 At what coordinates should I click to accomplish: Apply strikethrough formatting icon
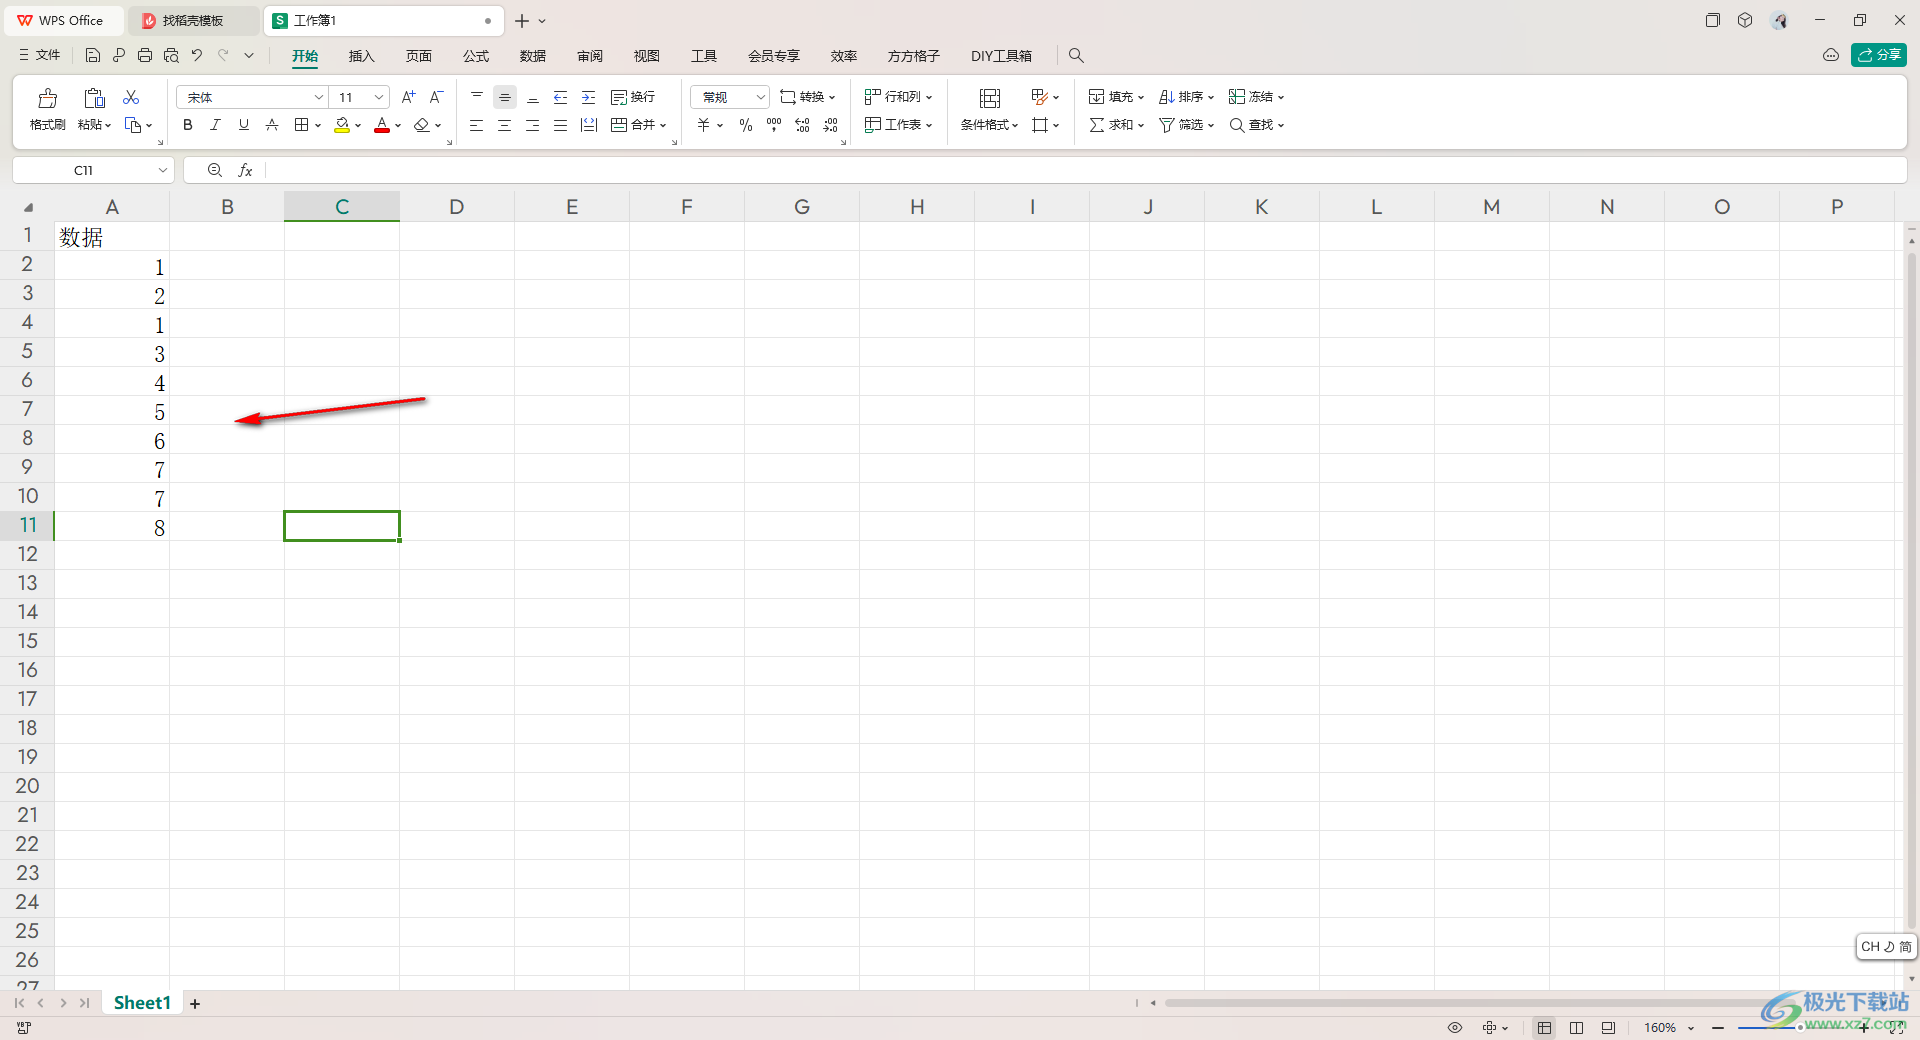pyautogui.click(x=272, y=125)
